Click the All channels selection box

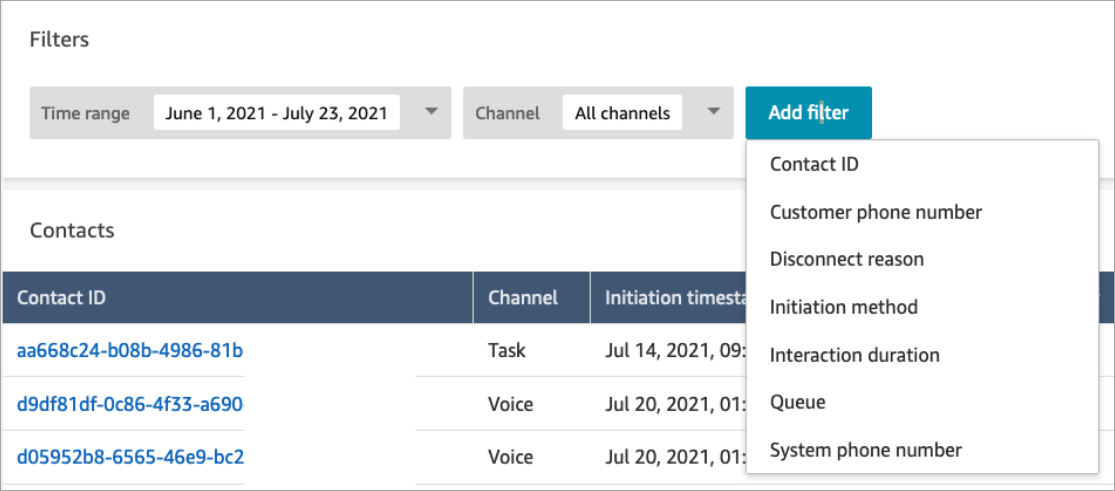click(x=622, y=113)
